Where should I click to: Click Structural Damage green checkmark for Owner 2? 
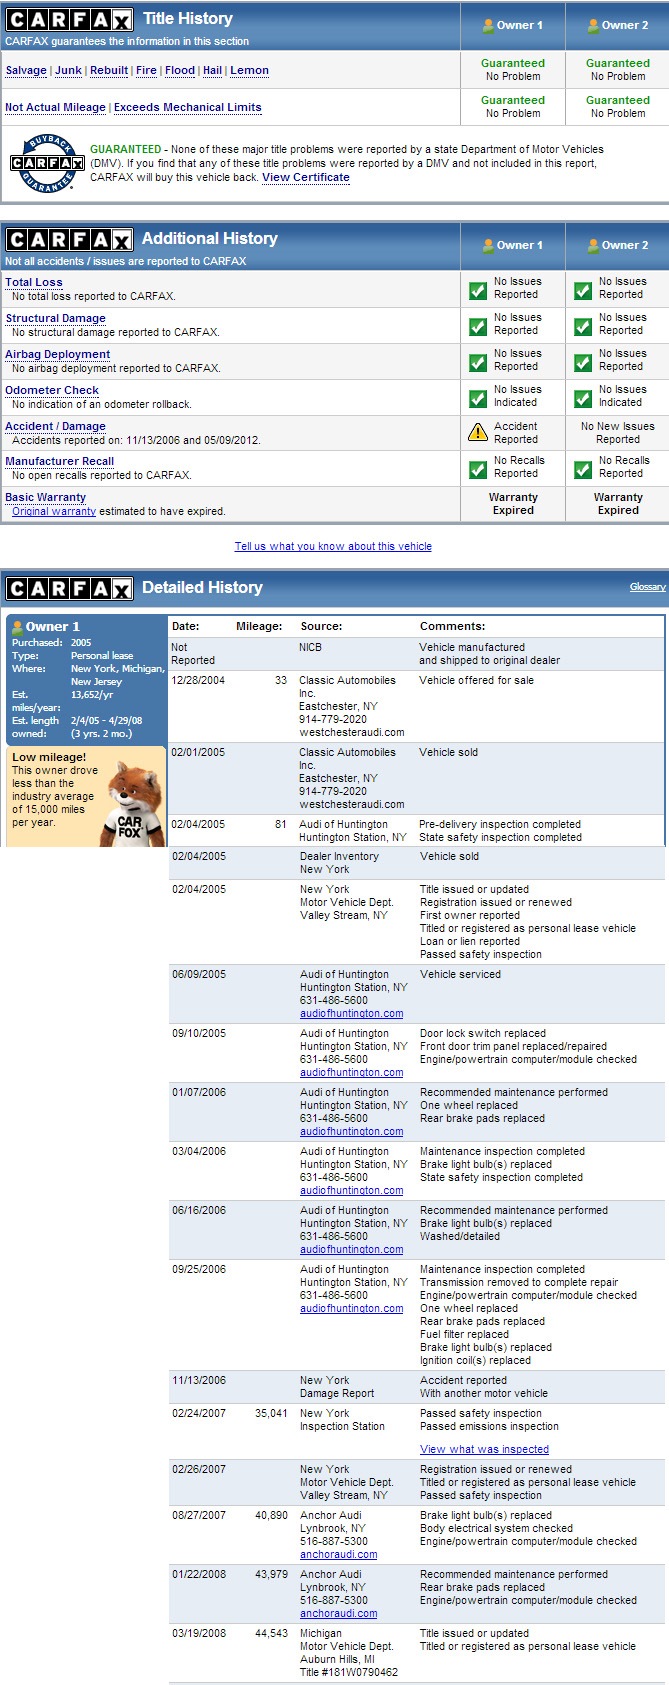tap(583, 326)
